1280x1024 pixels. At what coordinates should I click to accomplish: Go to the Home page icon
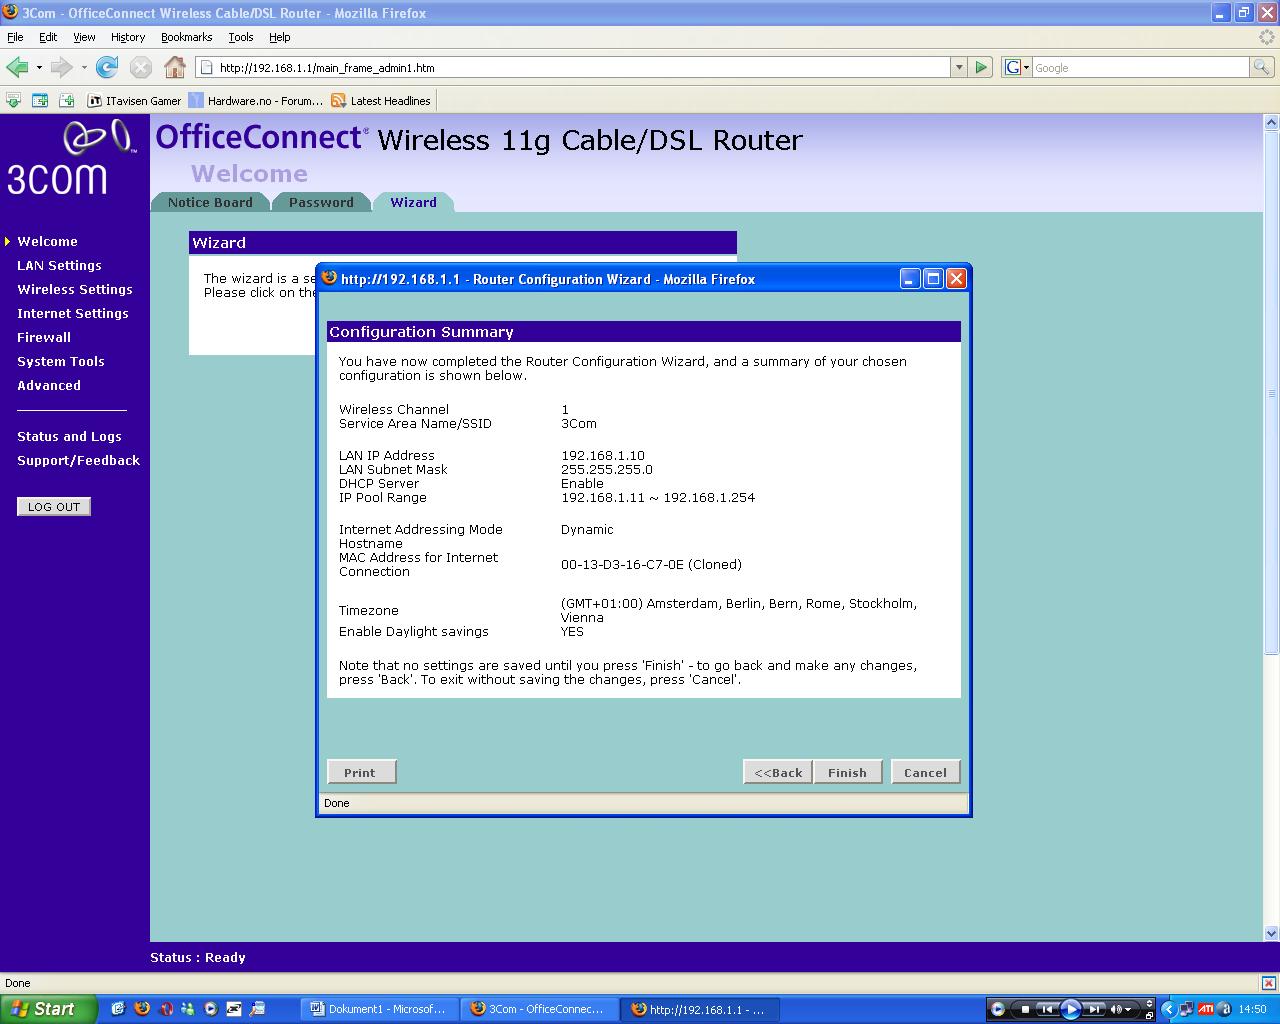[175, 67]
